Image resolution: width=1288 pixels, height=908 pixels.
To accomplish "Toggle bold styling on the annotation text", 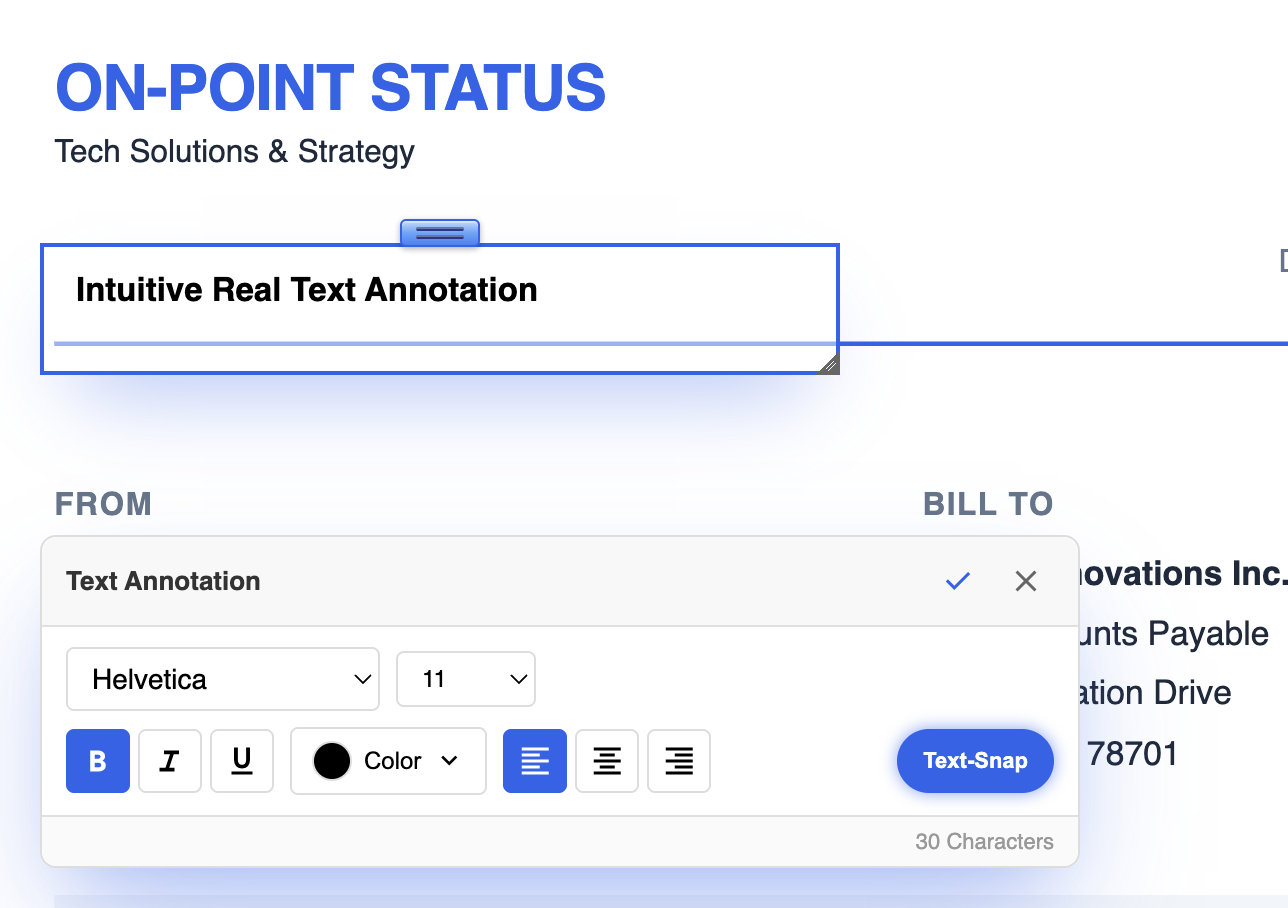I will 97,761.
